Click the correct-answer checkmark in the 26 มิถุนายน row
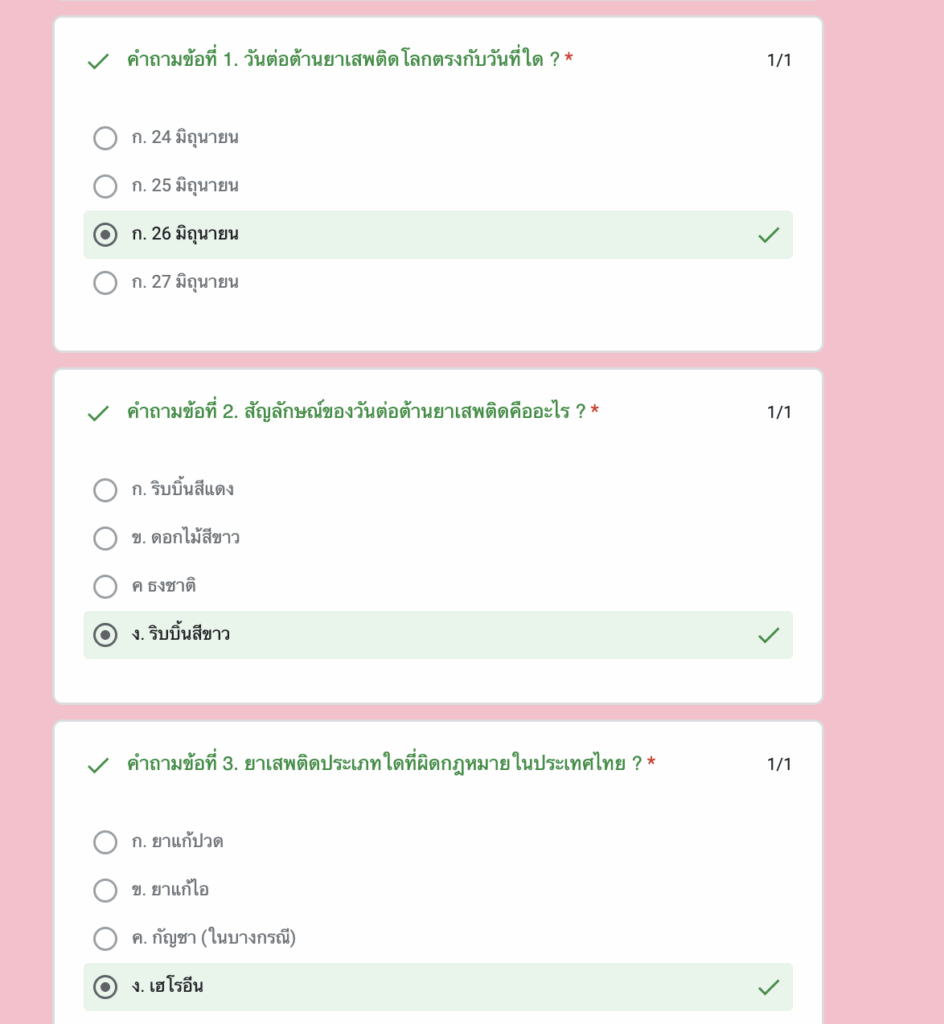The image size is (944, 1024). pyautogui.click(x=768, y=235)
